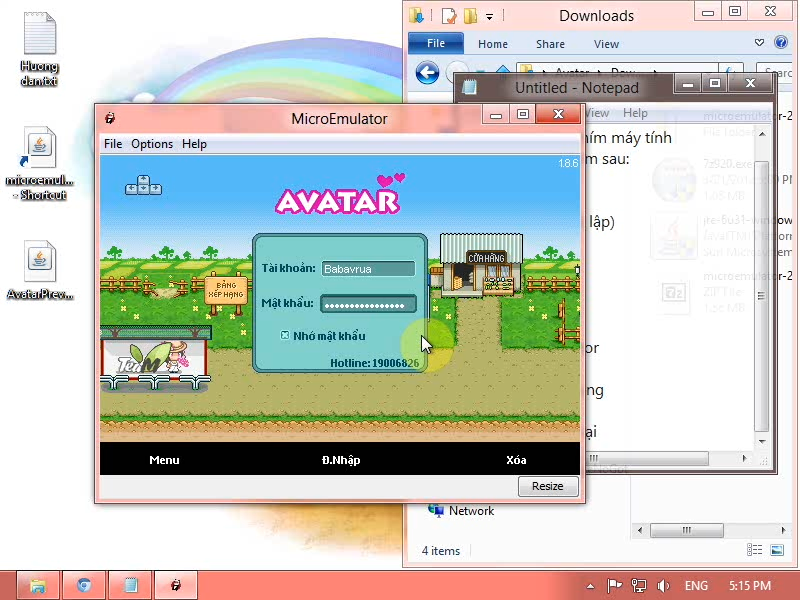Open the AvatarPrev desktop Java file
This screenshot has height=600, width=800.
click(40, 270)
